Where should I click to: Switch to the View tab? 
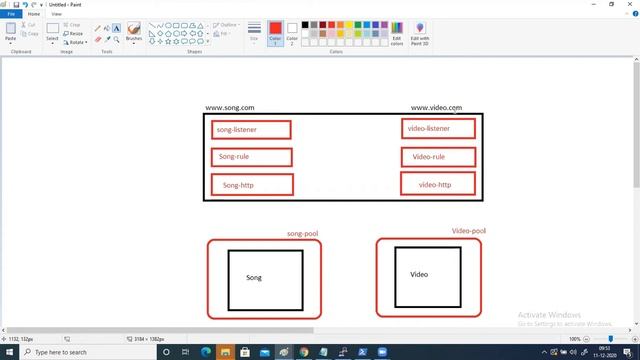pyautogui.click(x=56, y=14)
